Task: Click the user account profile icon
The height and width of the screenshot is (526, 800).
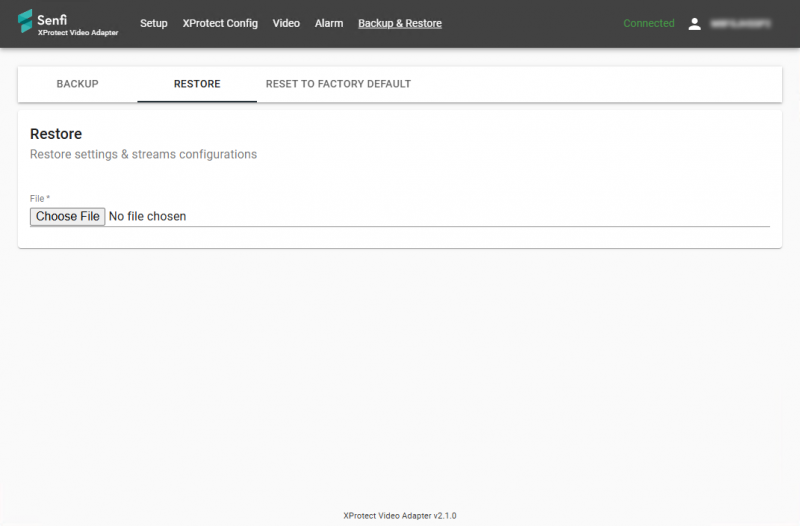Action: click(x=695, y=23)
